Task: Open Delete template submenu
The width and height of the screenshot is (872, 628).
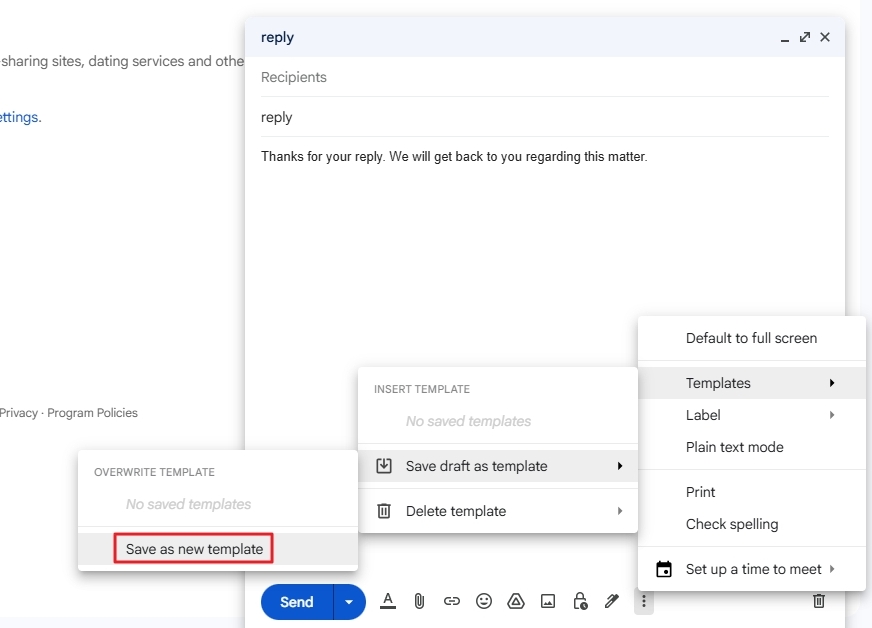Action: click(498, 511)
